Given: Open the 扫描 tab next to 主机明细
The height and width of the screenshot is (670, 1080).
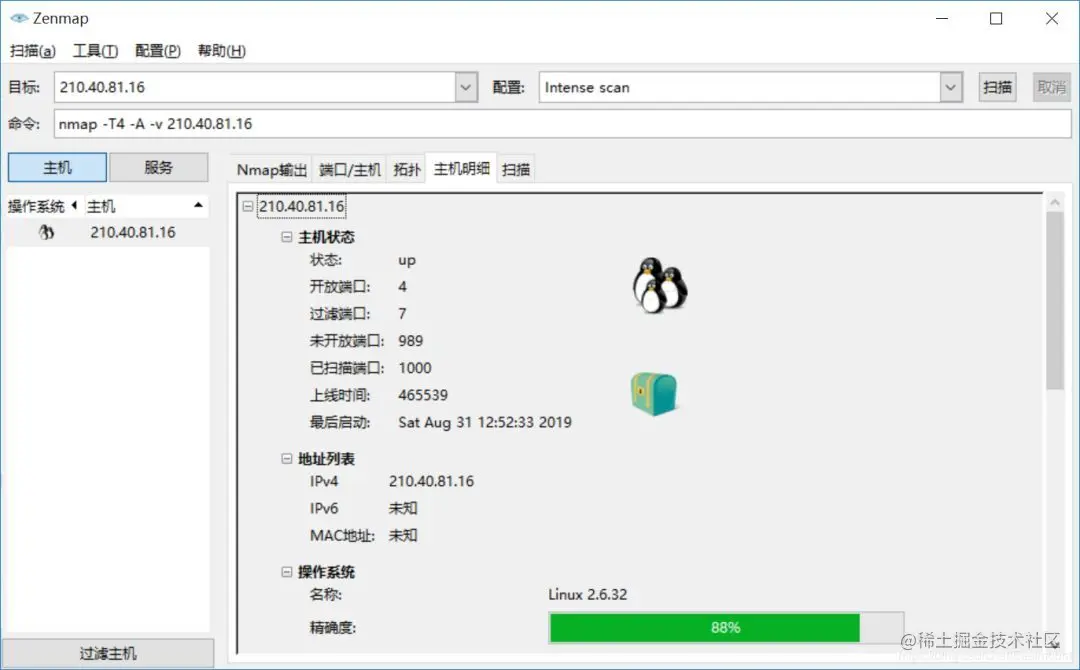Looking at the screenshot, I should pos(516,169).
